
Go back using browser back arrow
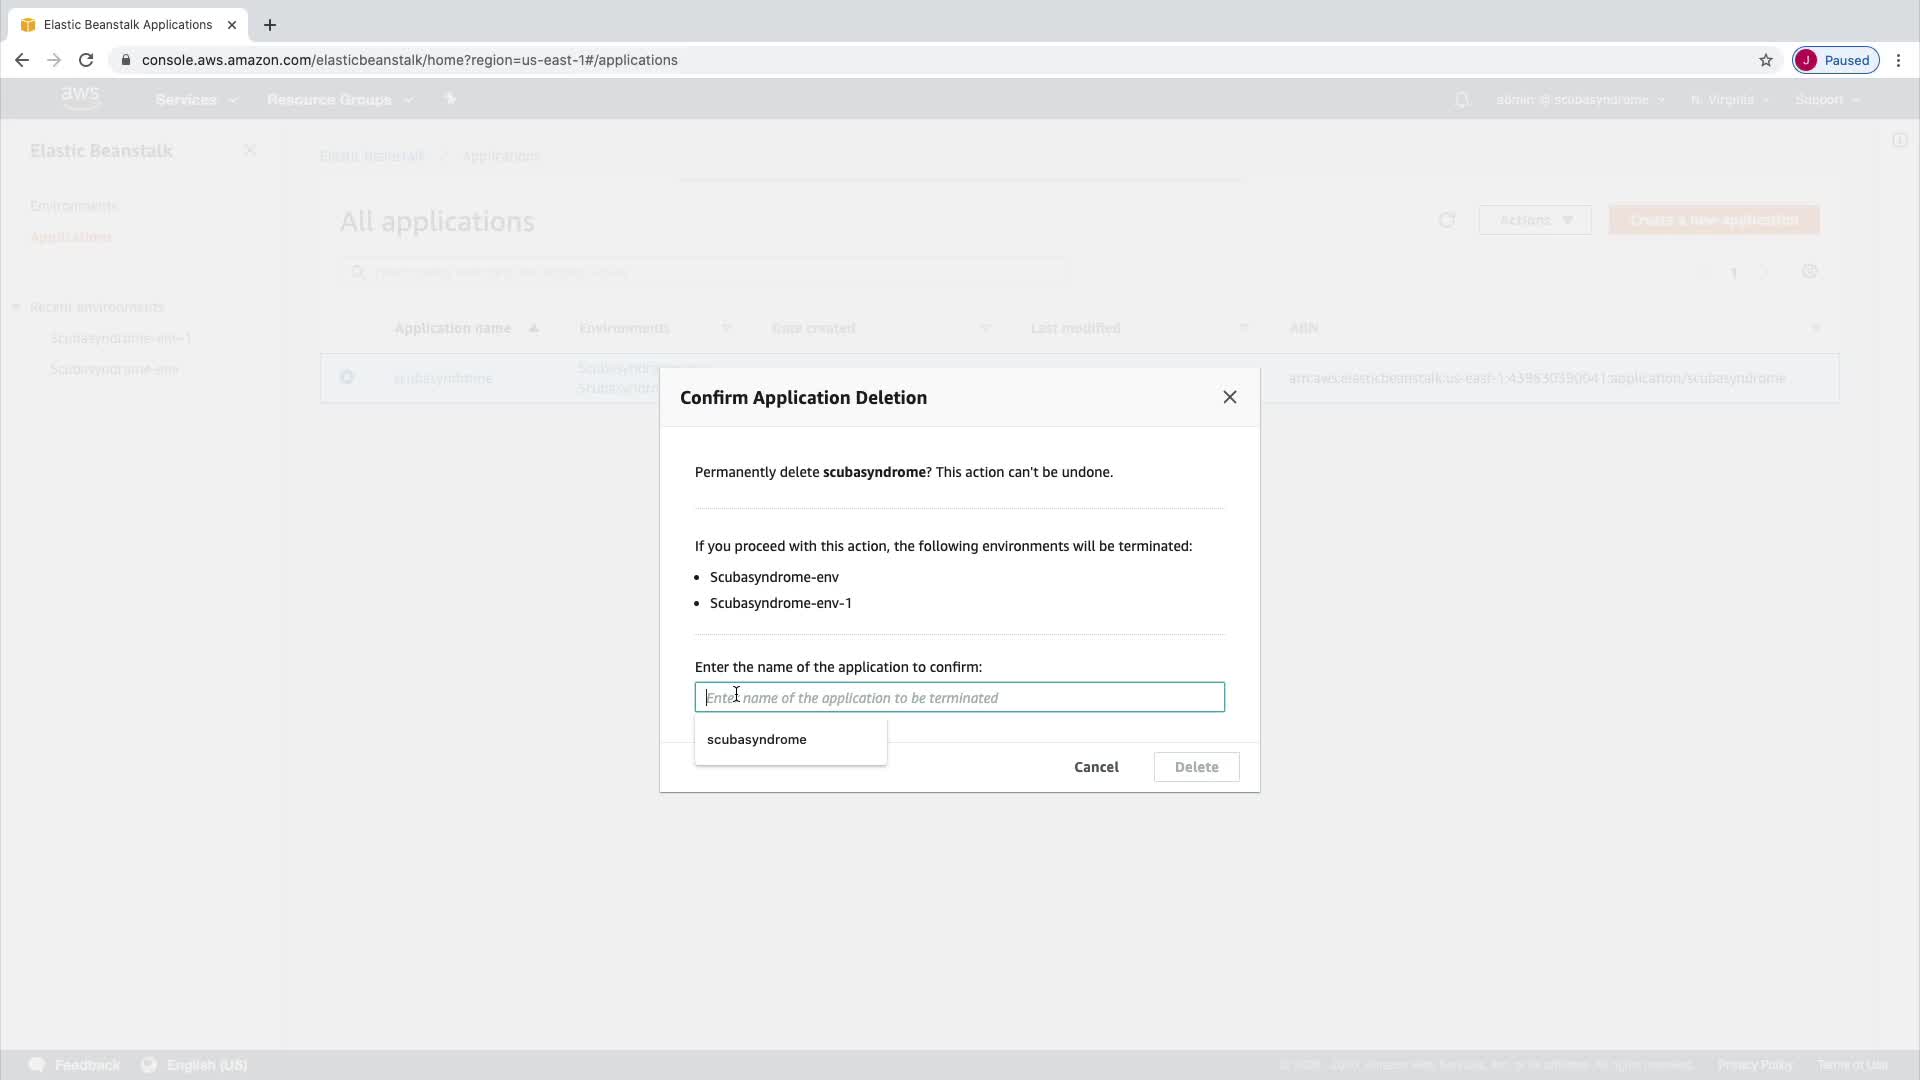click(22, 60)
